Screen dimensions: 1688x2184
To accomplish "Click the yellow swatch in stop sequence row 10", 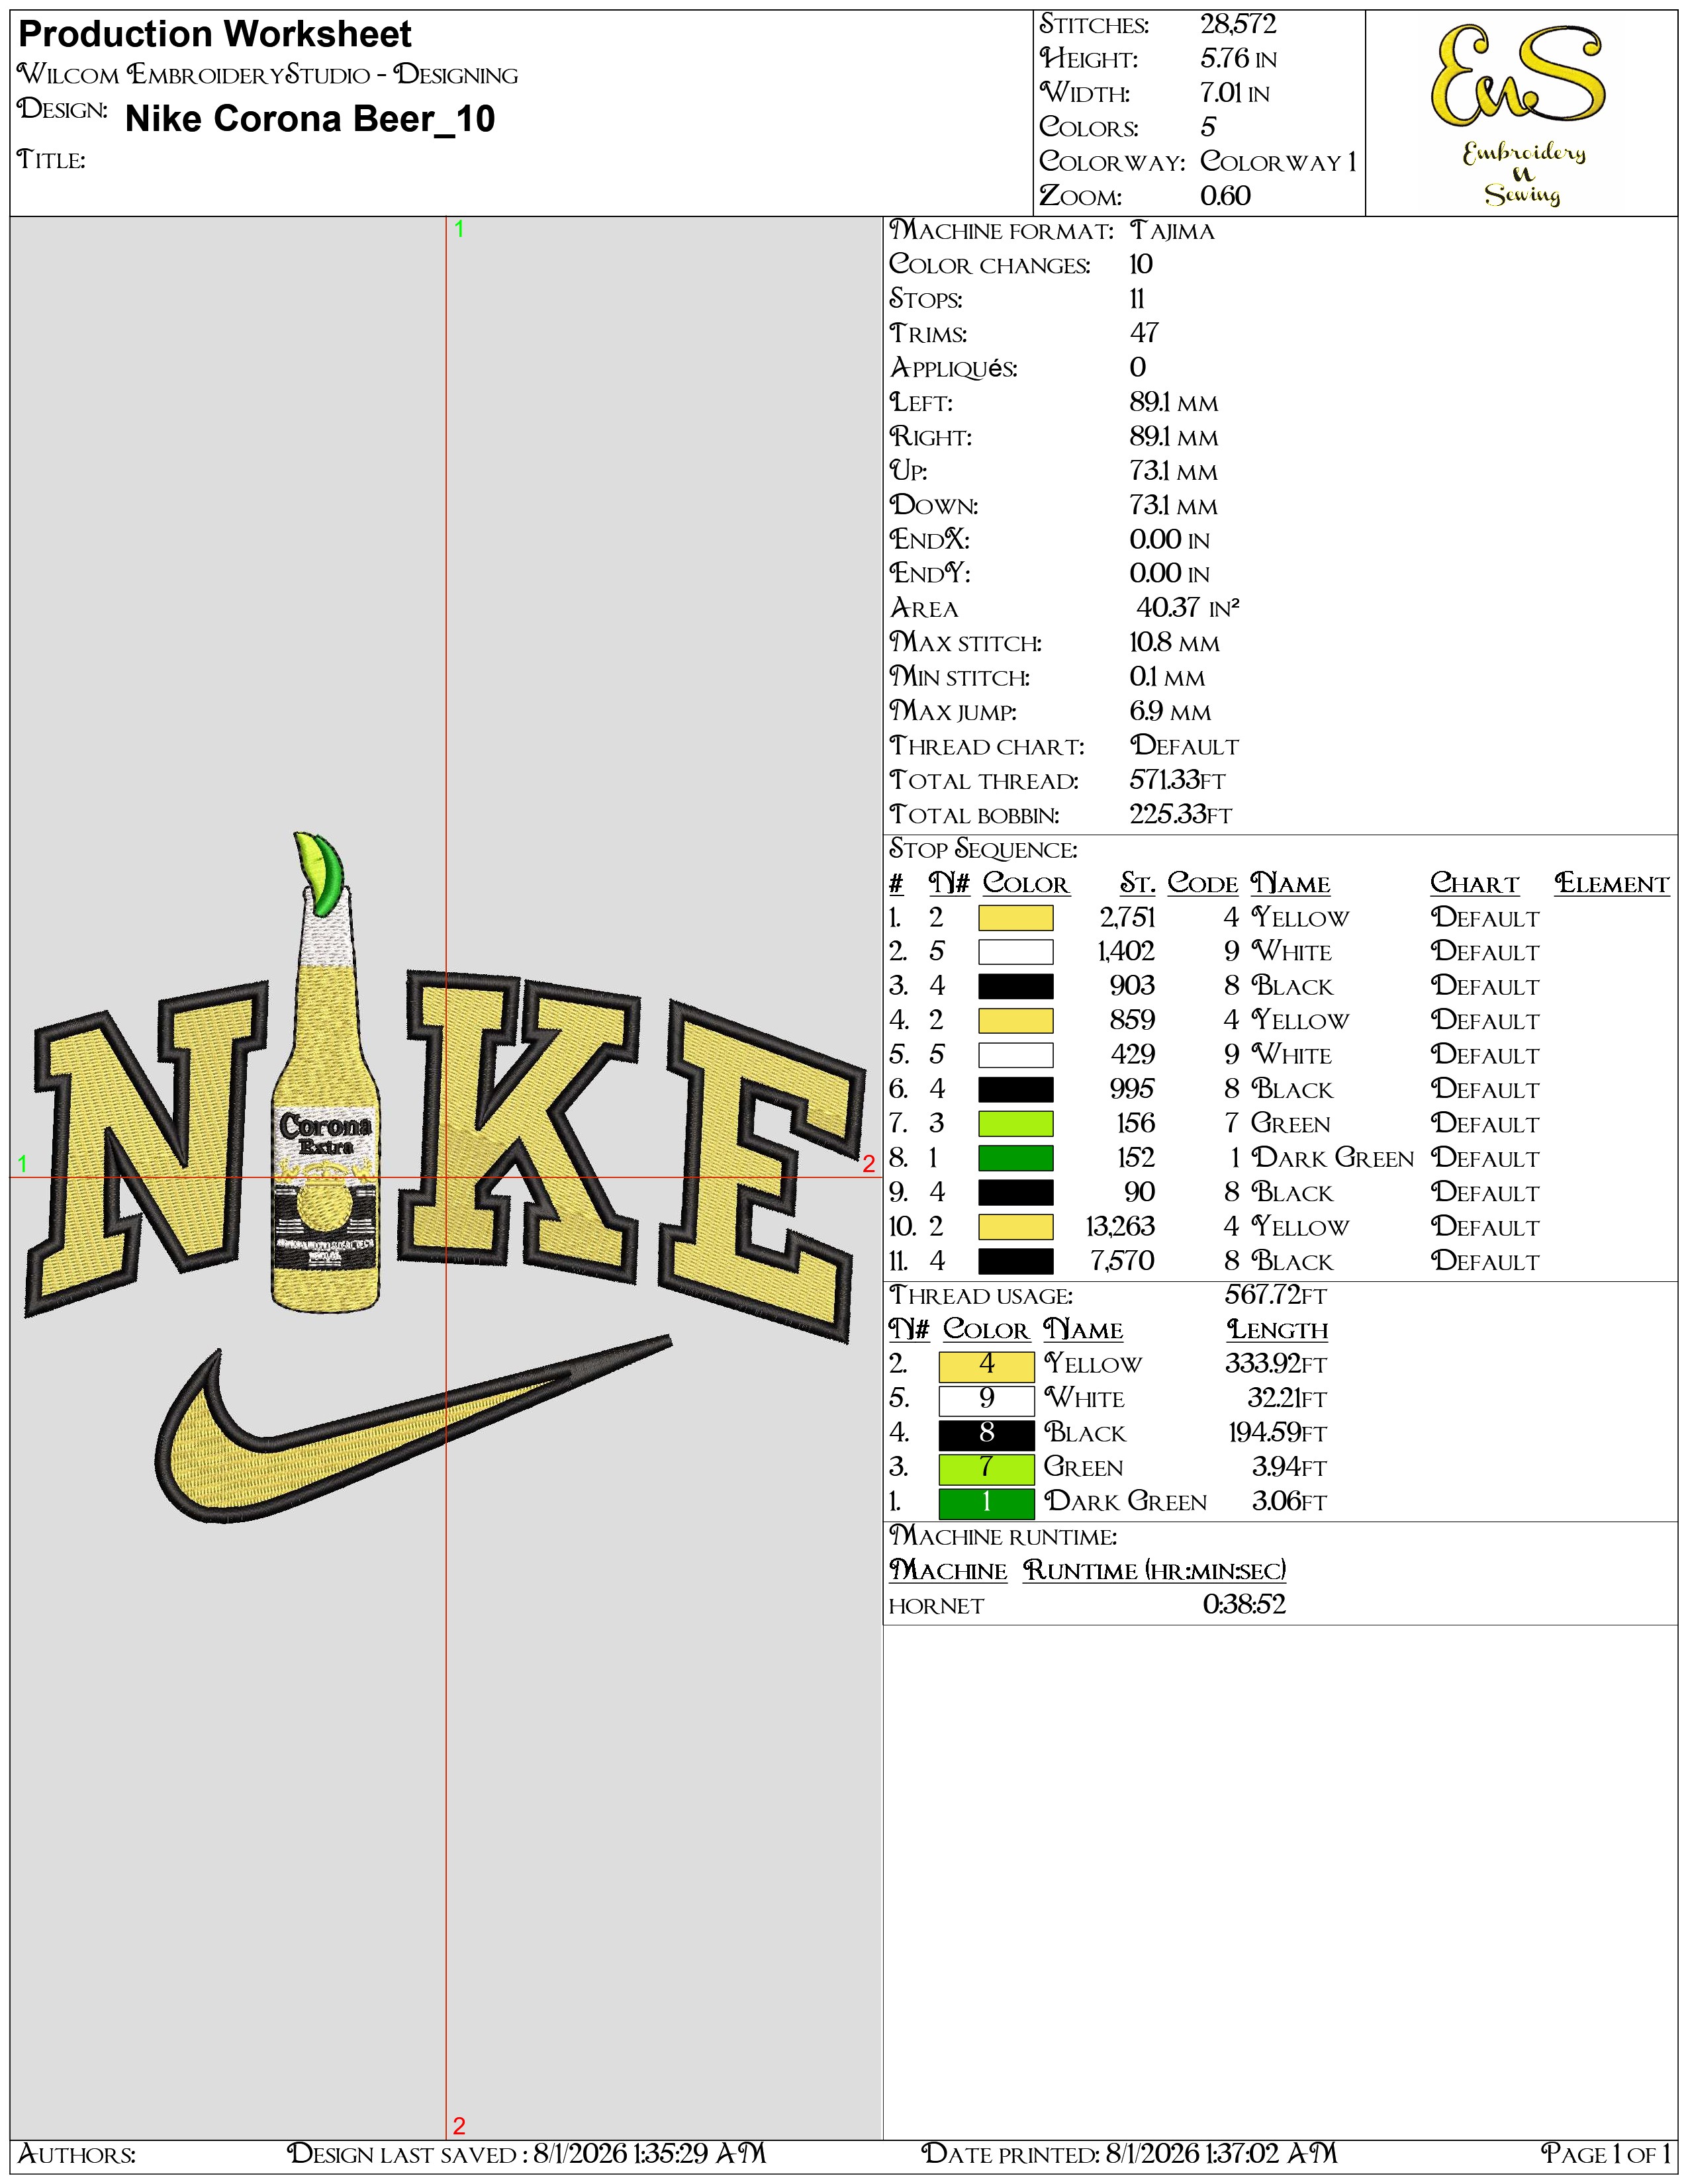I will (1015, 1226).
